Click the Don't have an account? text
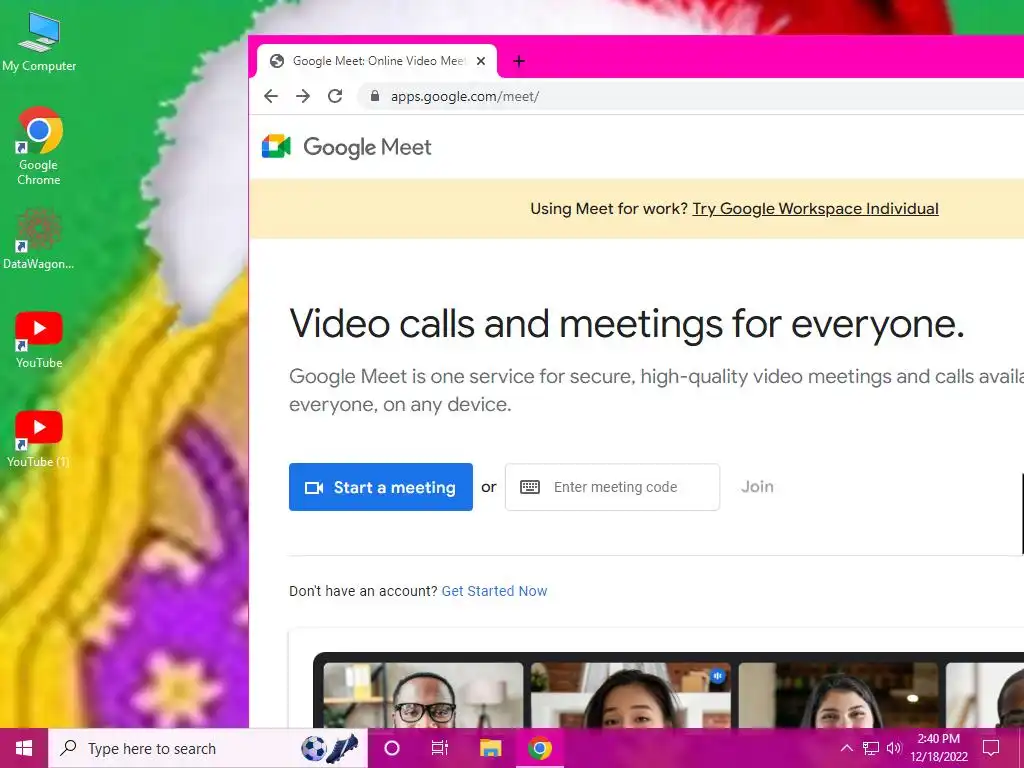1024x768 pixels. pos(363,591)
